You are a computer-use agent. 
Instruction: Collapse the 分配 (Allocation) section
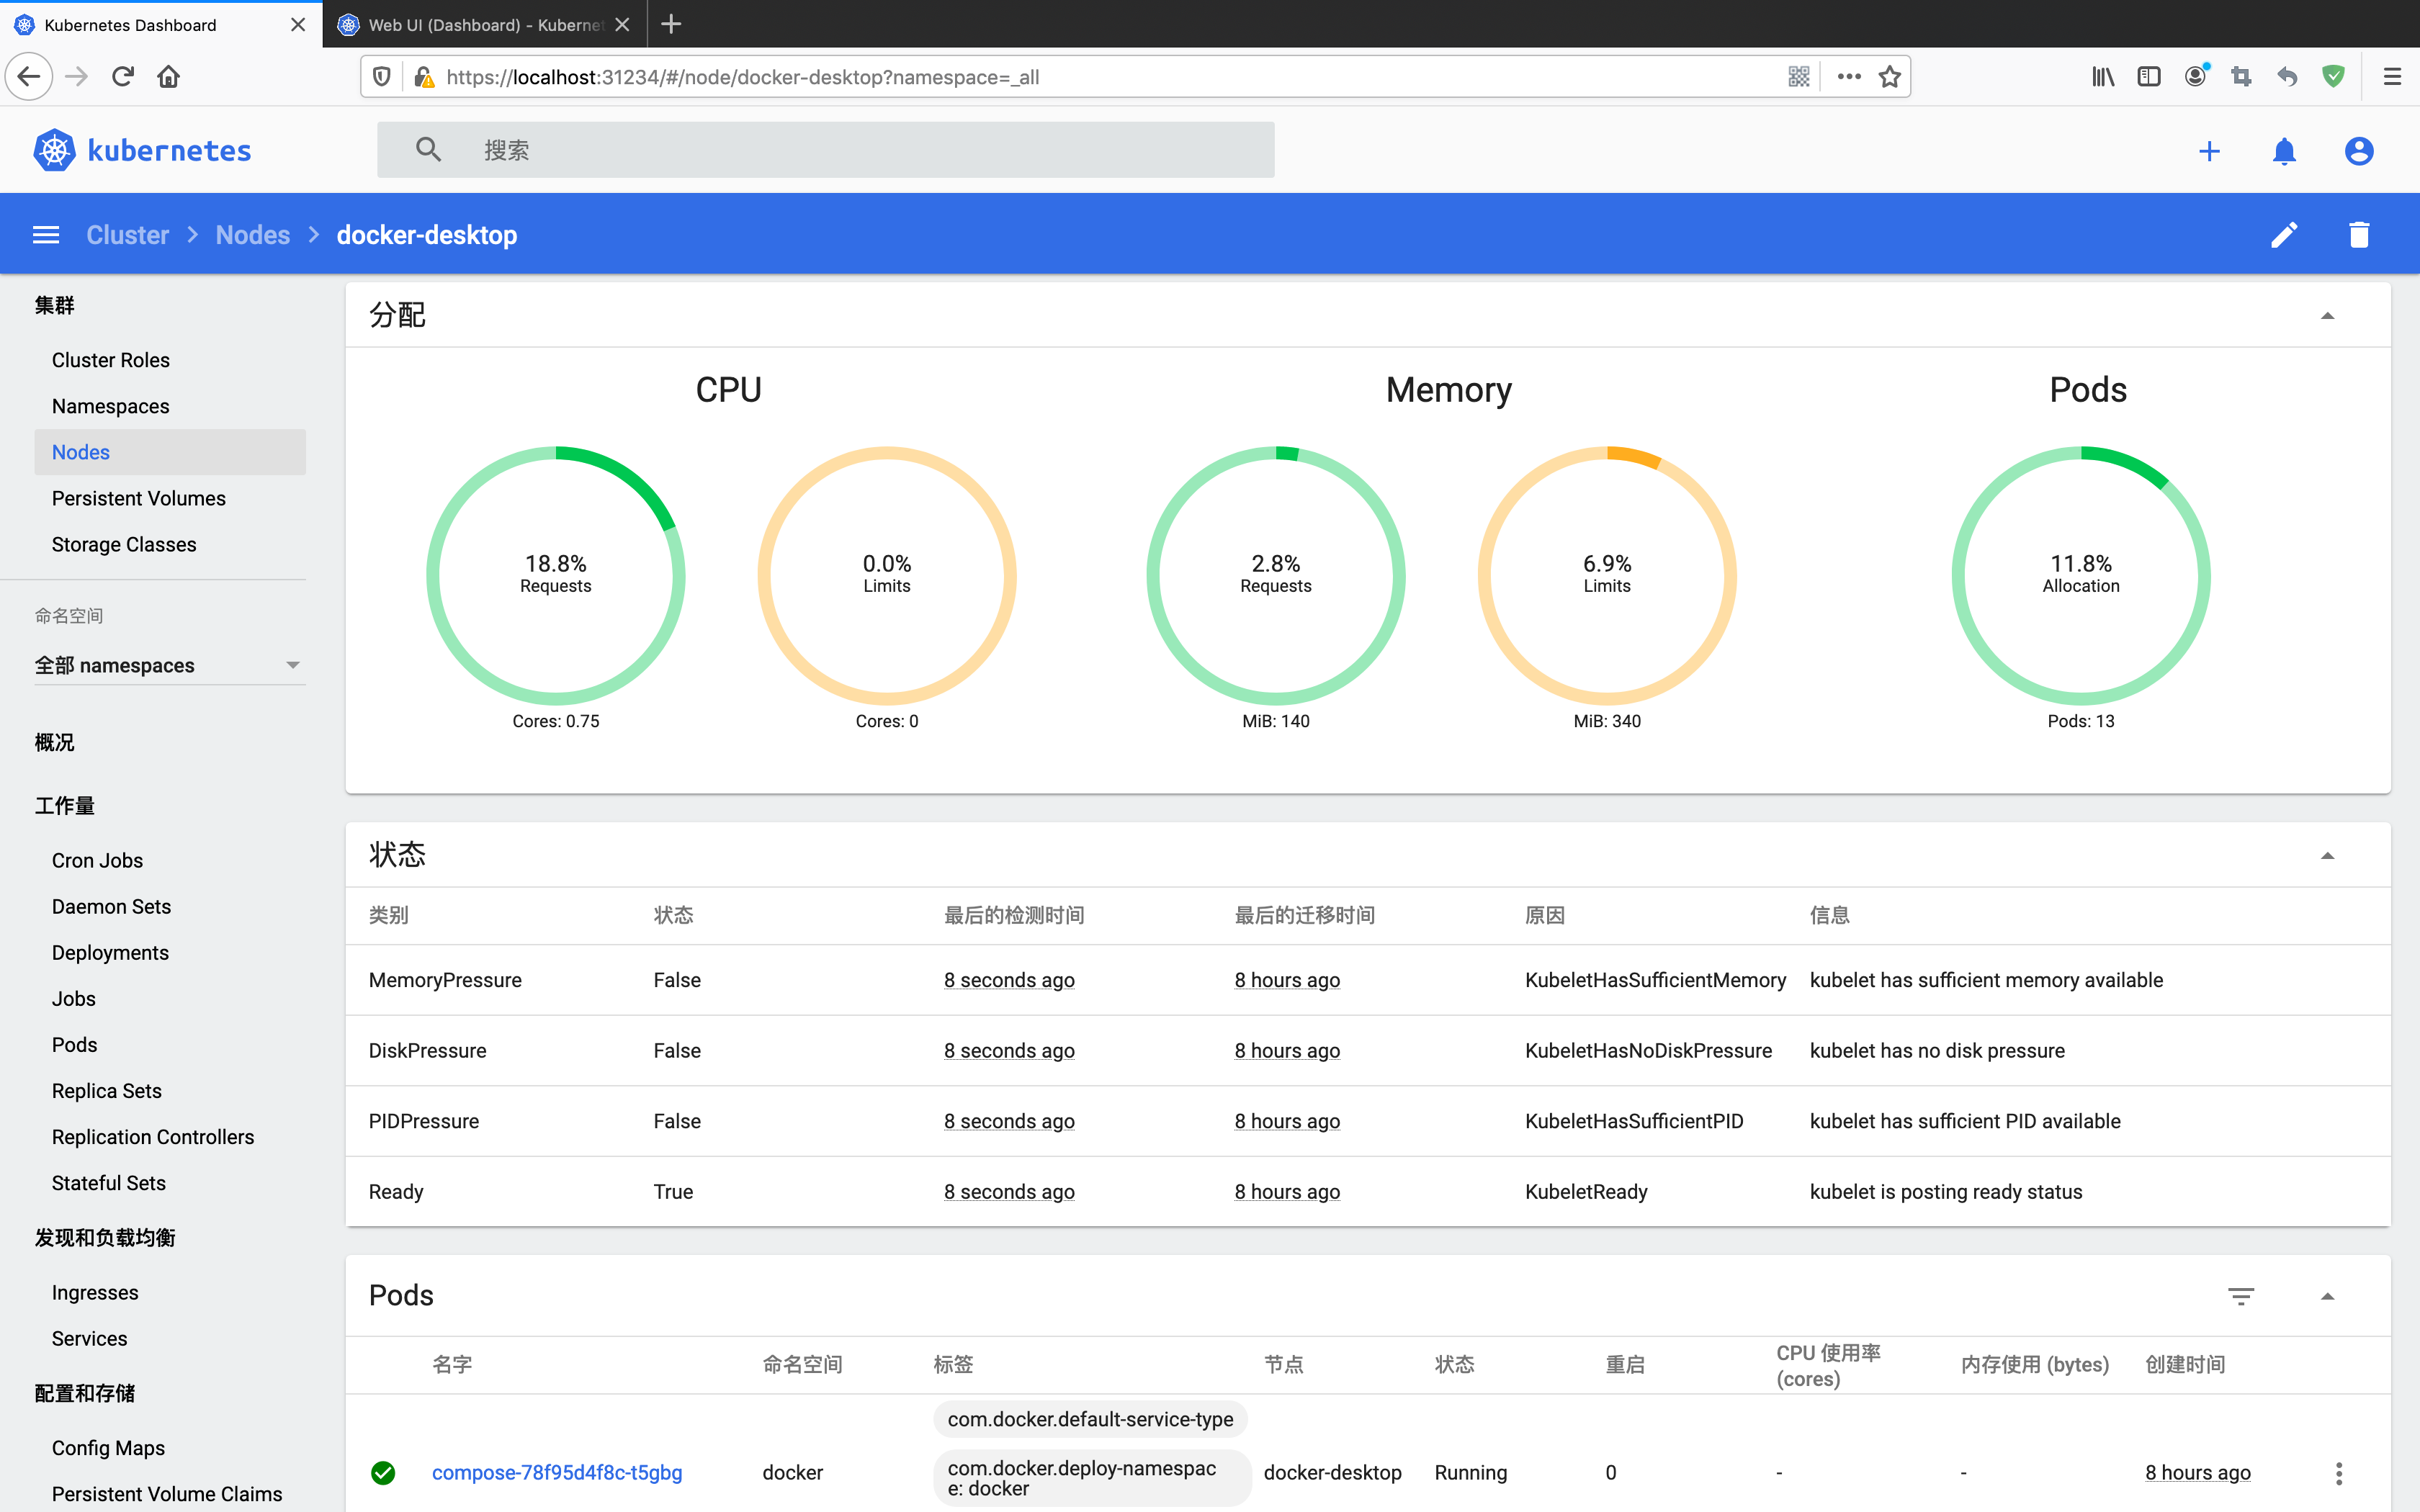tap(2328, 315)
